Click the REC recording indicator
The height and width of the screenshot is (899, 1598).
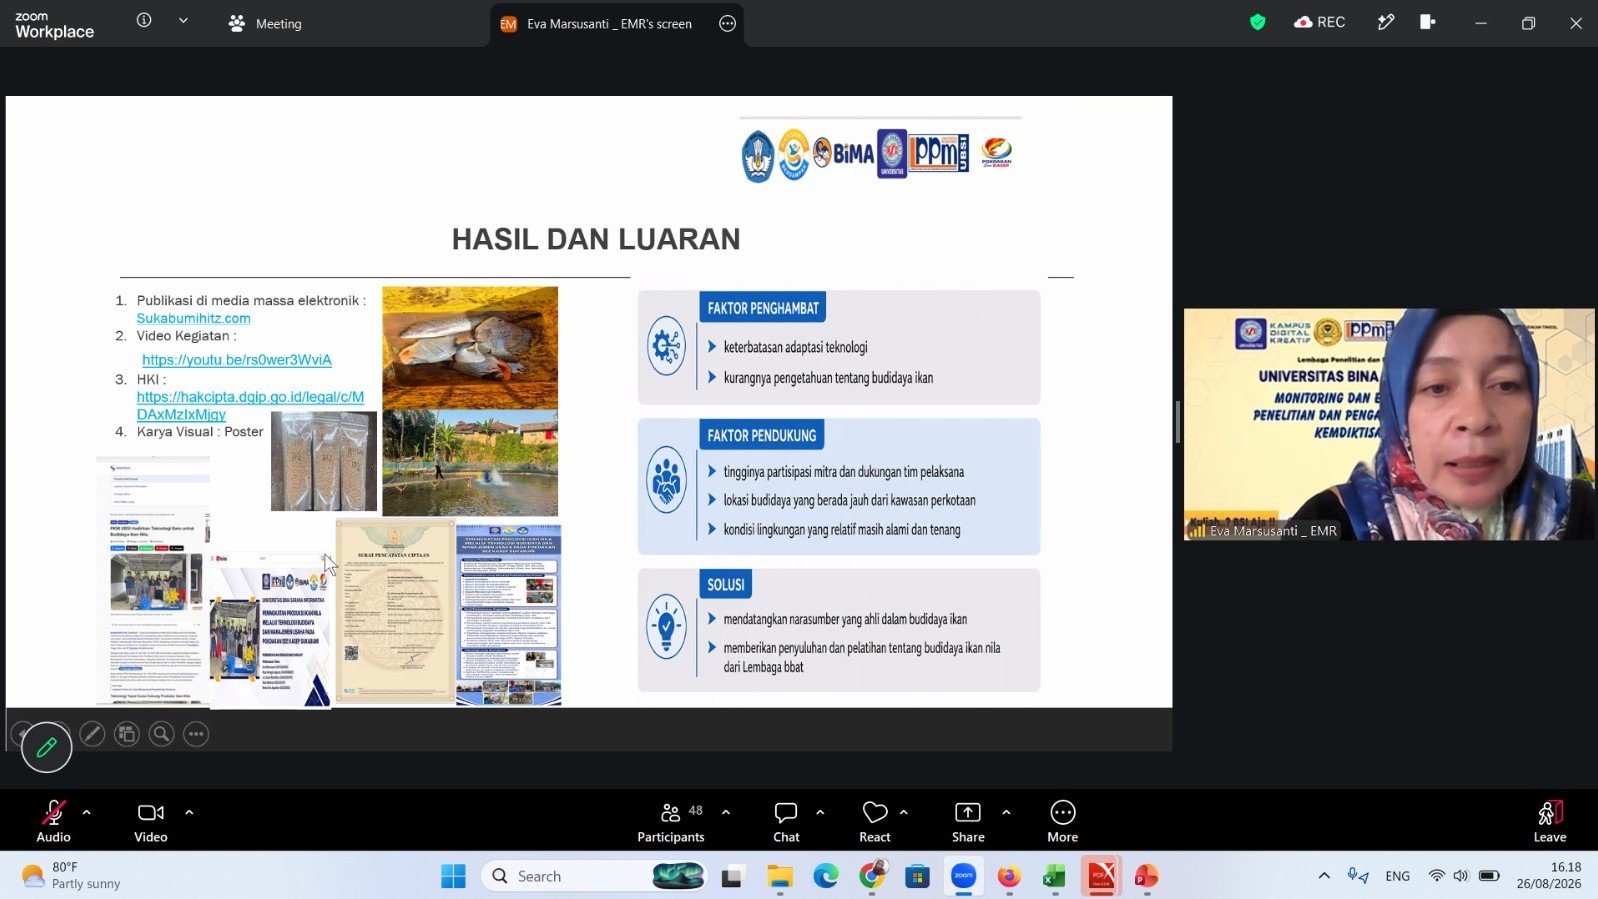coord(1319,22)
